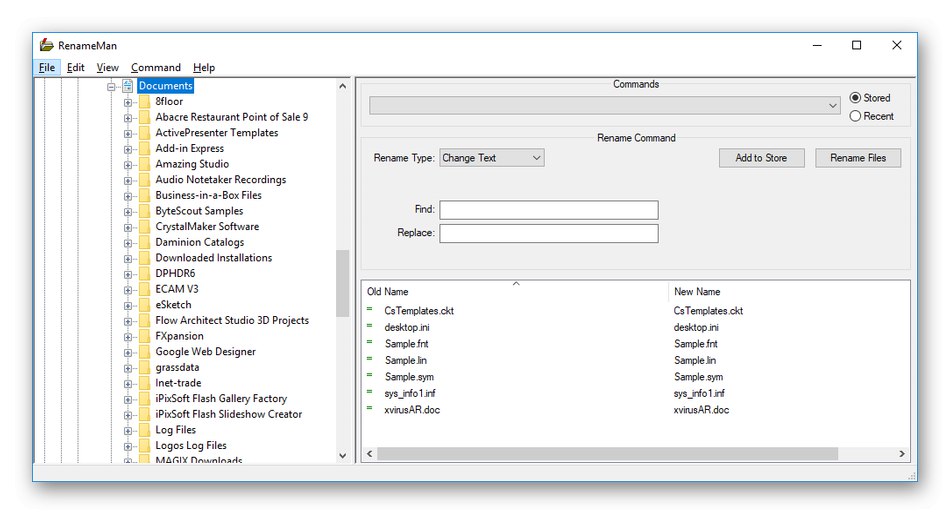Click desktop.ini in New Name column
950x514 pixels.
point(696,327)
